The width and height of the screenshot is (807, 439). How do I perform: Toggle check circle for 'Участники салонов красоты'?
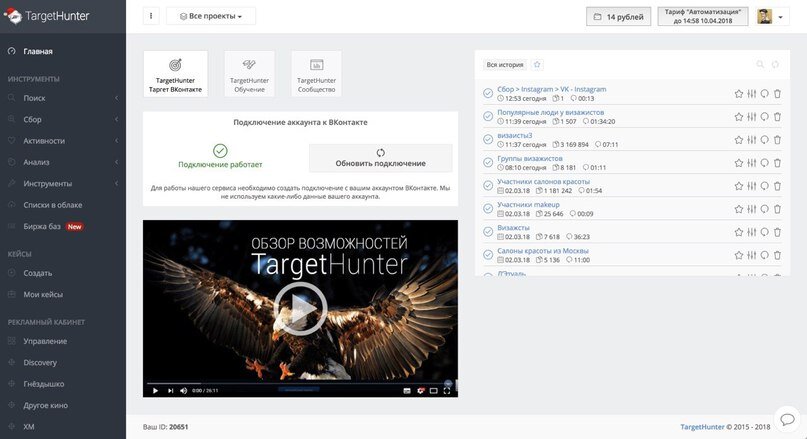(x=488, y=185)
